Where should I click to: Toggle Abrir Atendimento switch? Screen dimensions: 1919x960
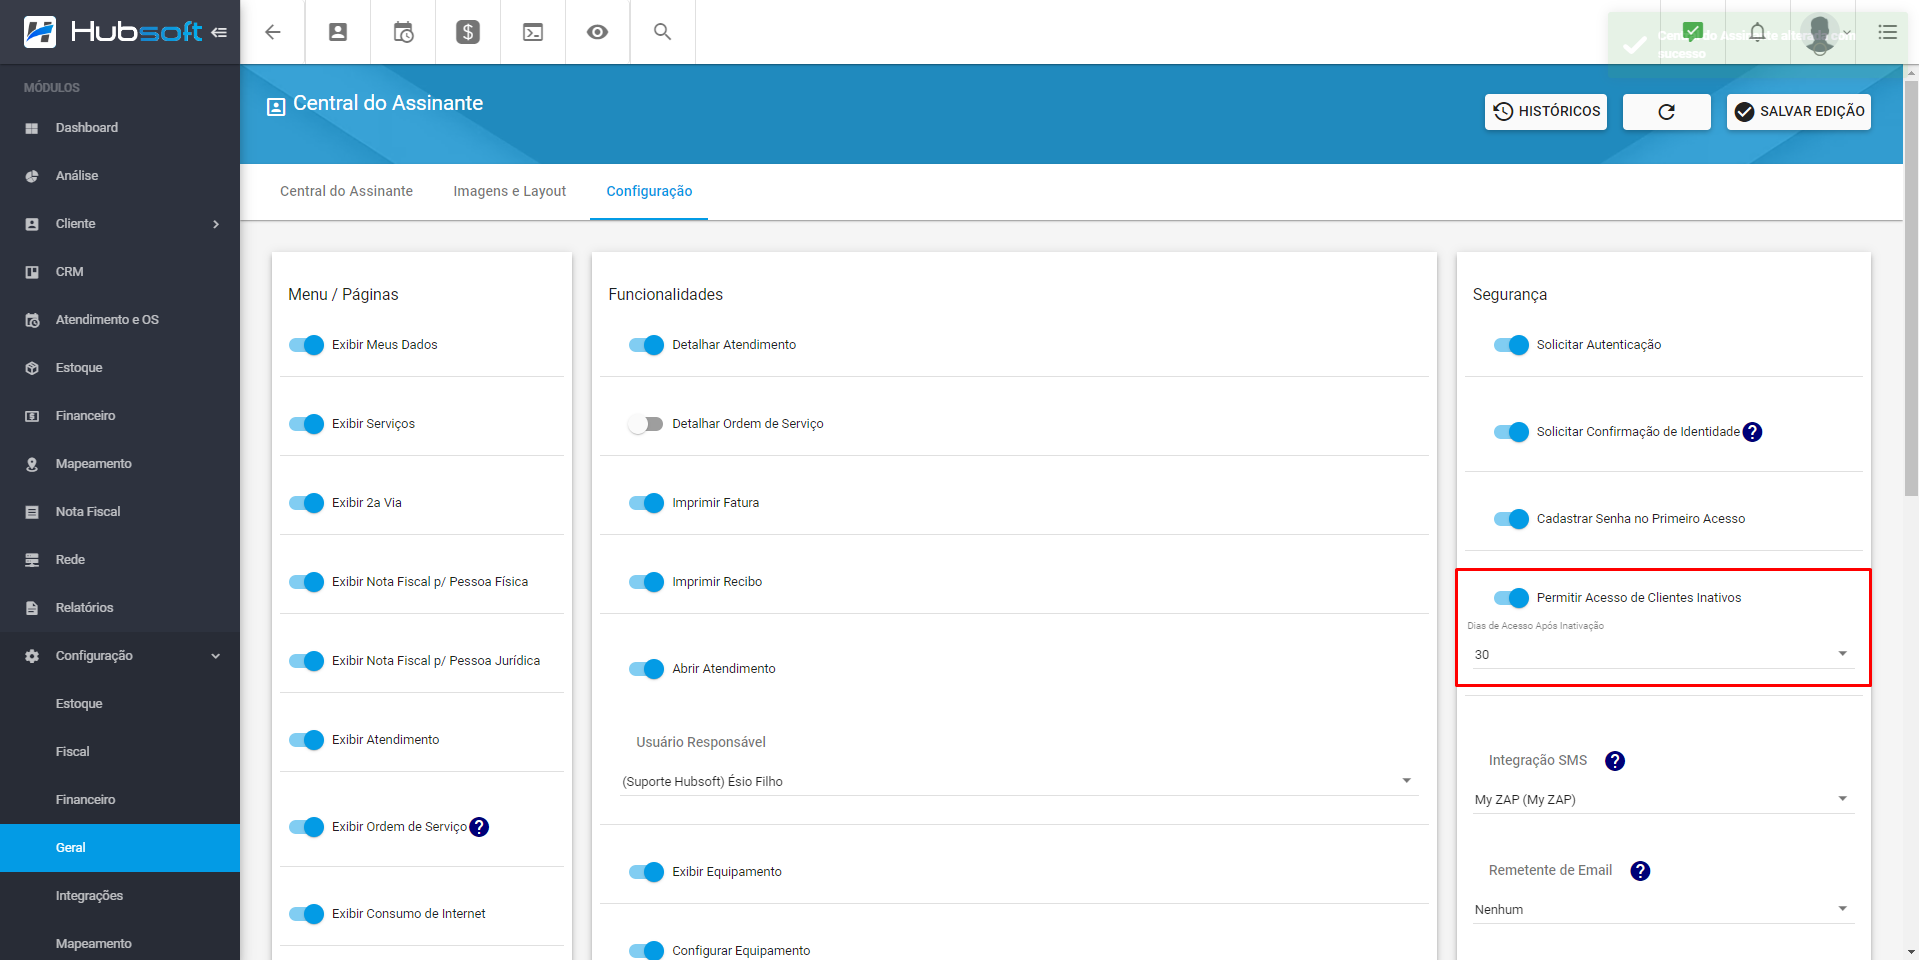(x=646, y=669)
